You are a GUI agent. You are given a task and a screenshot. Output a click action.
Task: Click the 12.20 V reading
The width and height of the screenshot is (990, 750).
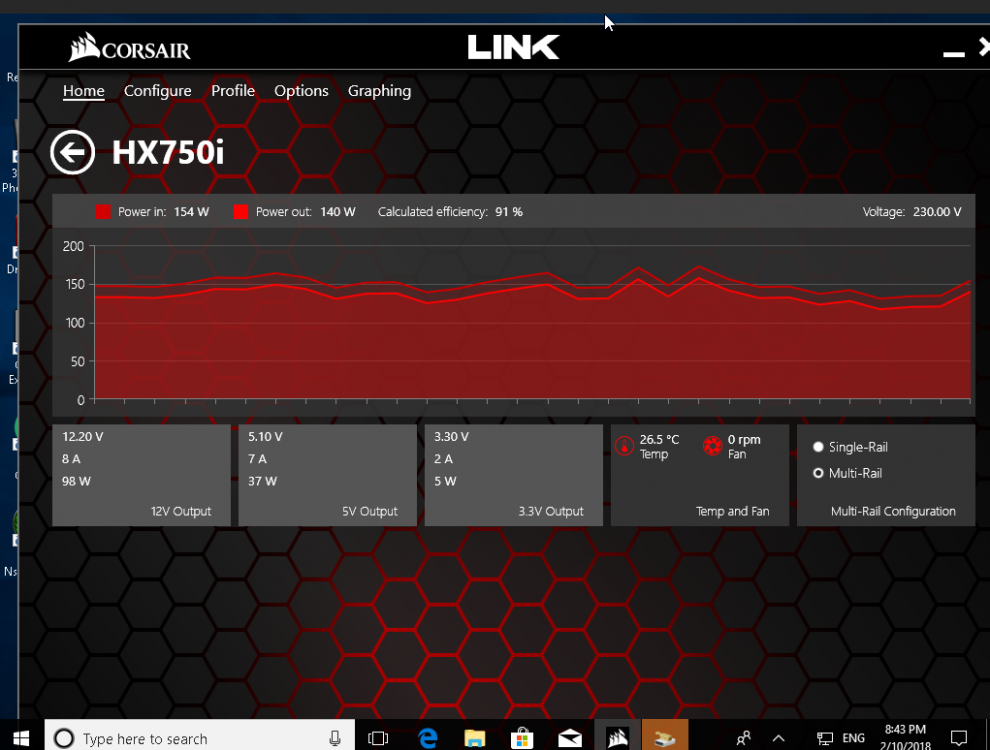coord(83,437)
